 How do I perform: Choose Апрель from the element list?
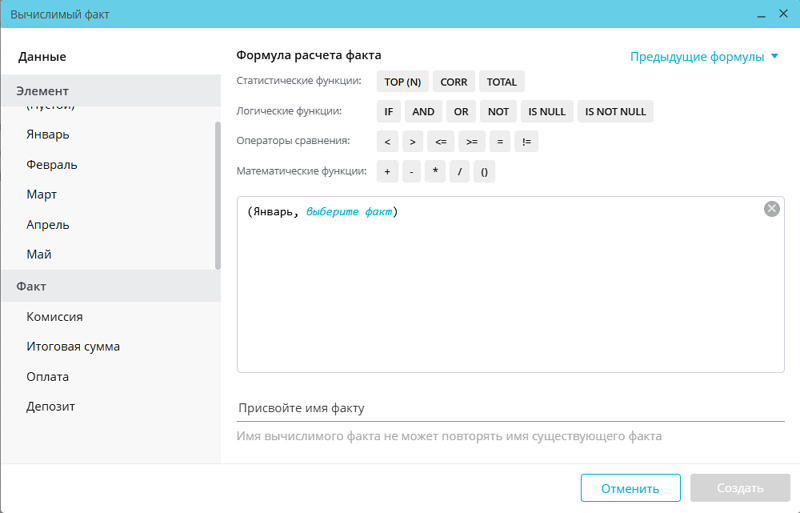point(48,224)
